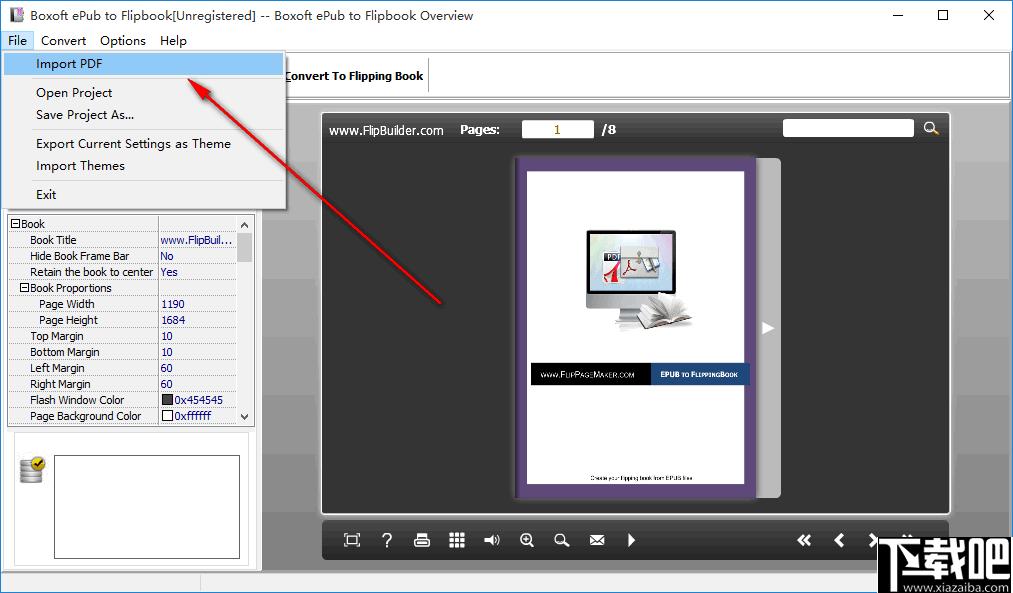This screenshot has height=593, width=1013.
Task: Open the flipbook help question mark icon
Action: [x=386, y=540]
